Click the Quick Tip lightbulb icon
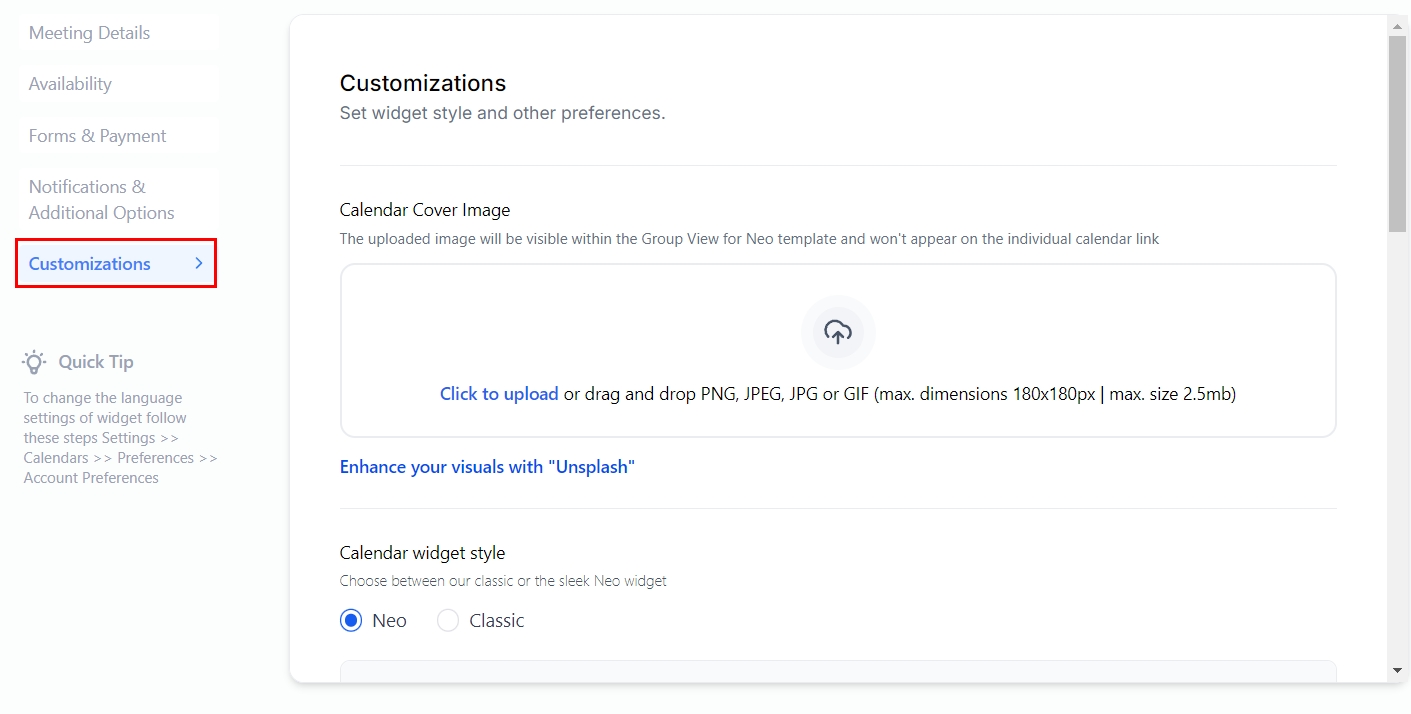This screenshot has height=714, width=1411. 35,362
